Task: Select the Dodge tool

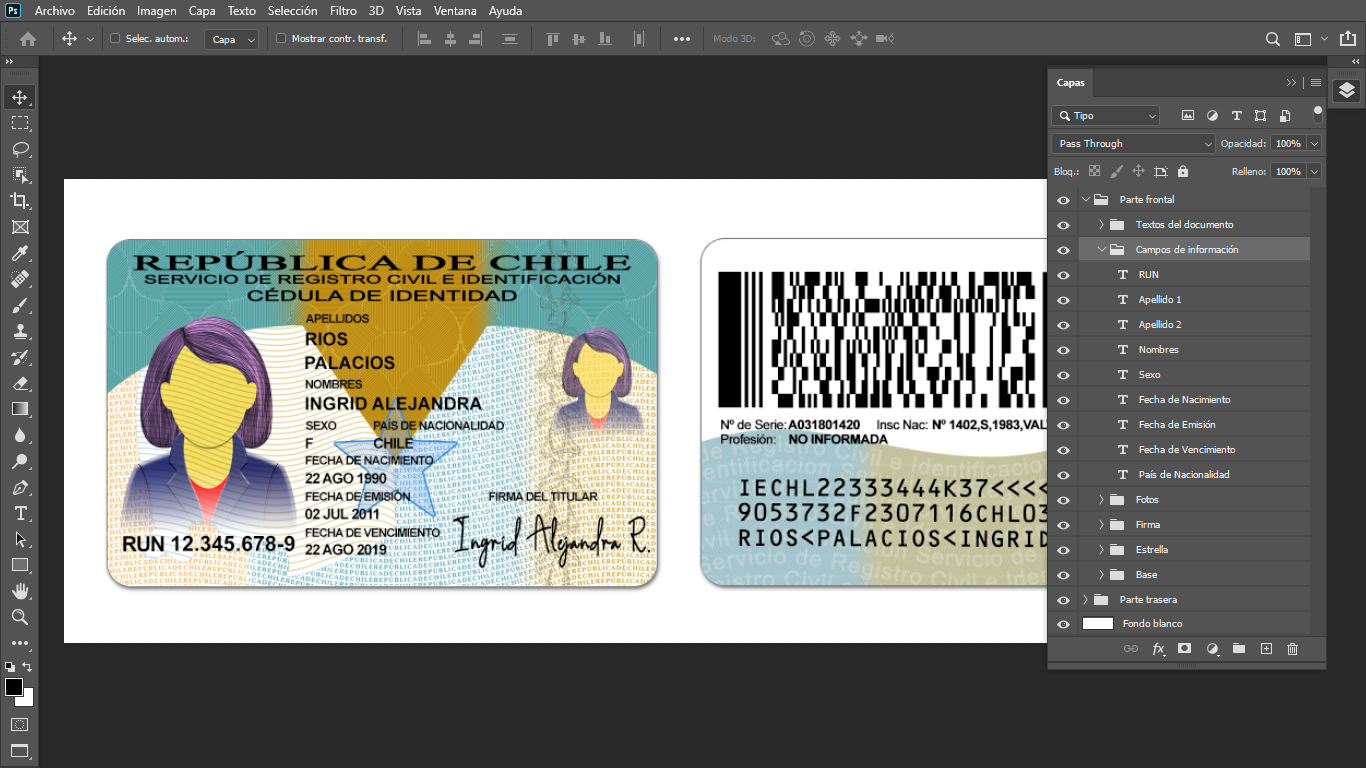Action: tap(19, 461)
